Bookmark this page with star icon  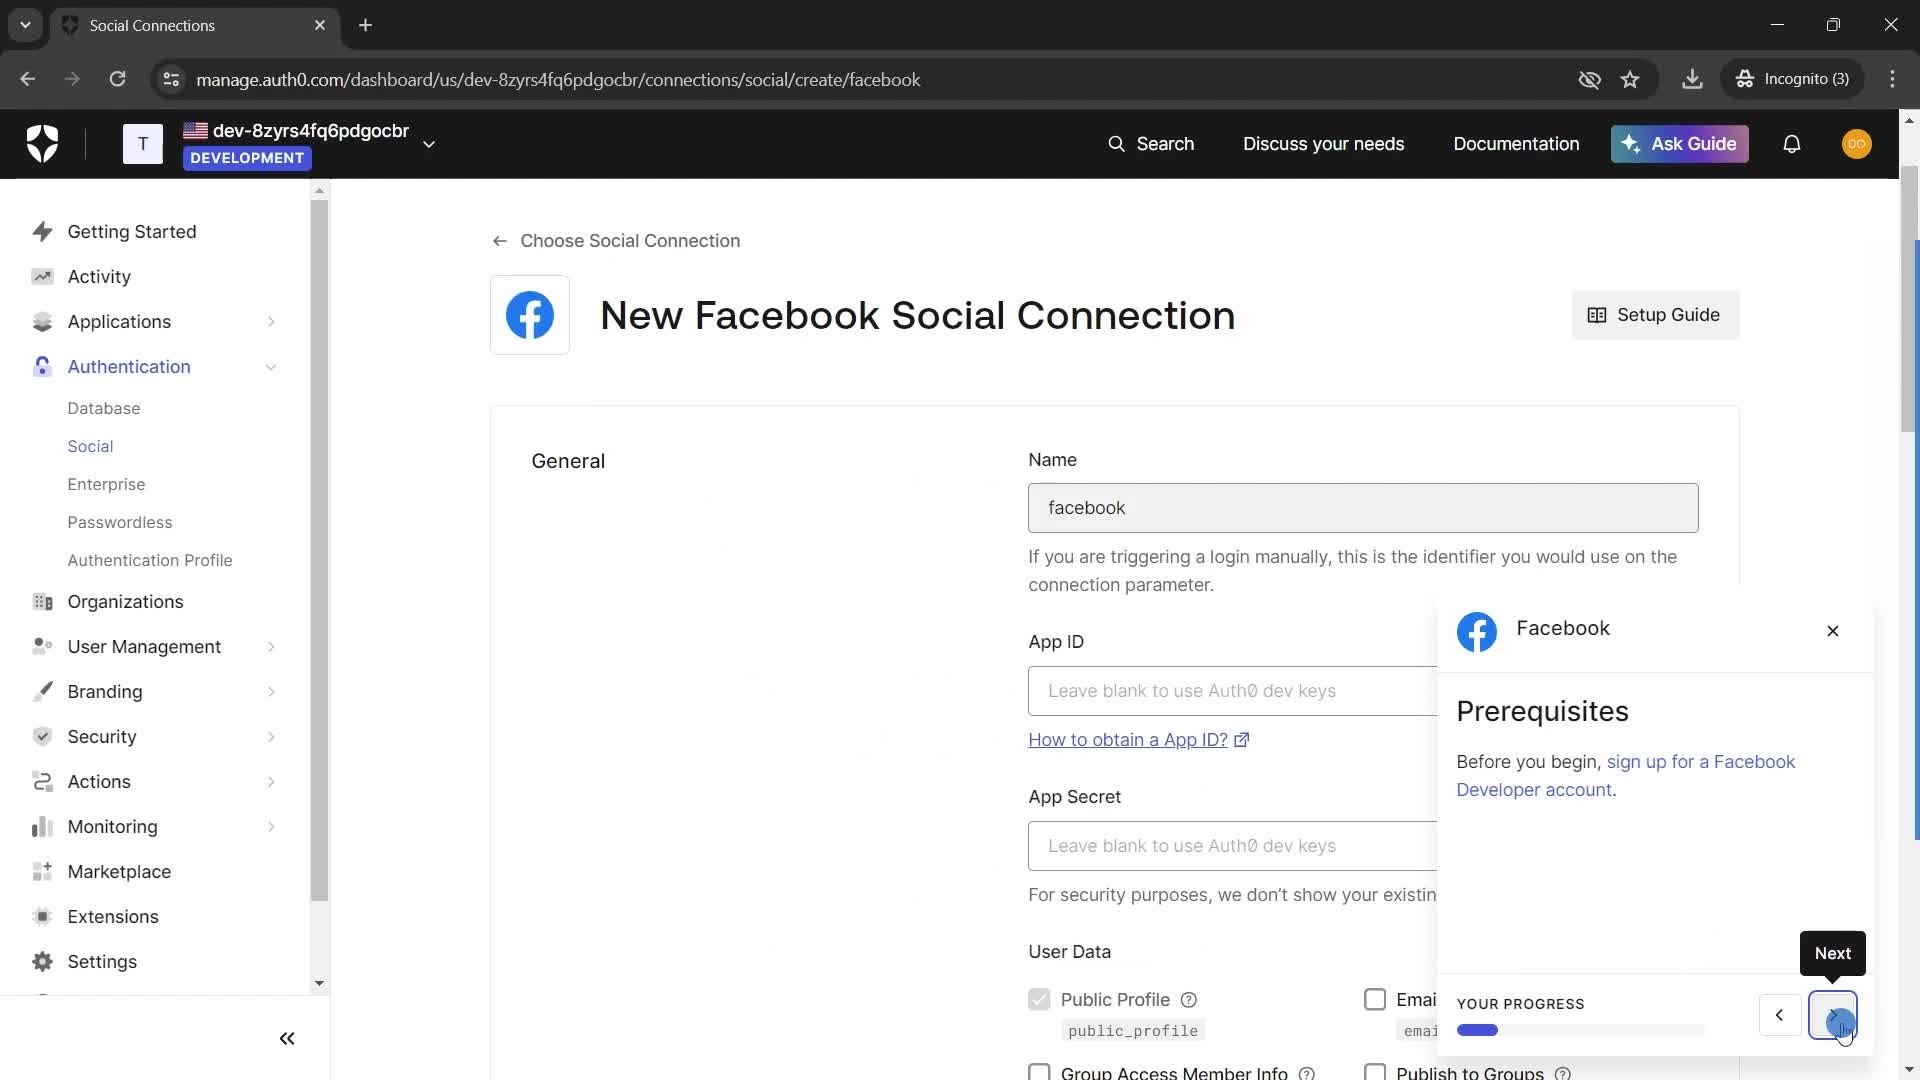coord(1630,79)
